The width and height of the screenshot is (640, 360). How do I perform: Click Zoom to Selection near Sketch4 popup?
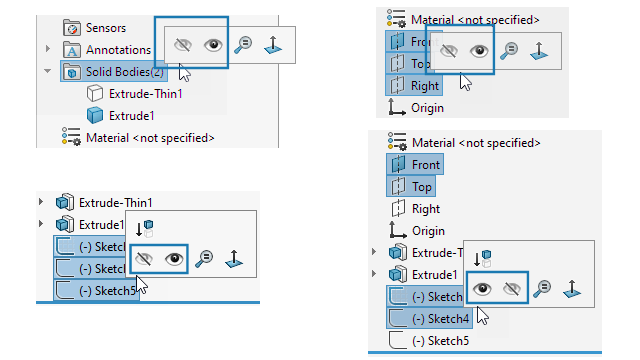click(x=542, y=289)
